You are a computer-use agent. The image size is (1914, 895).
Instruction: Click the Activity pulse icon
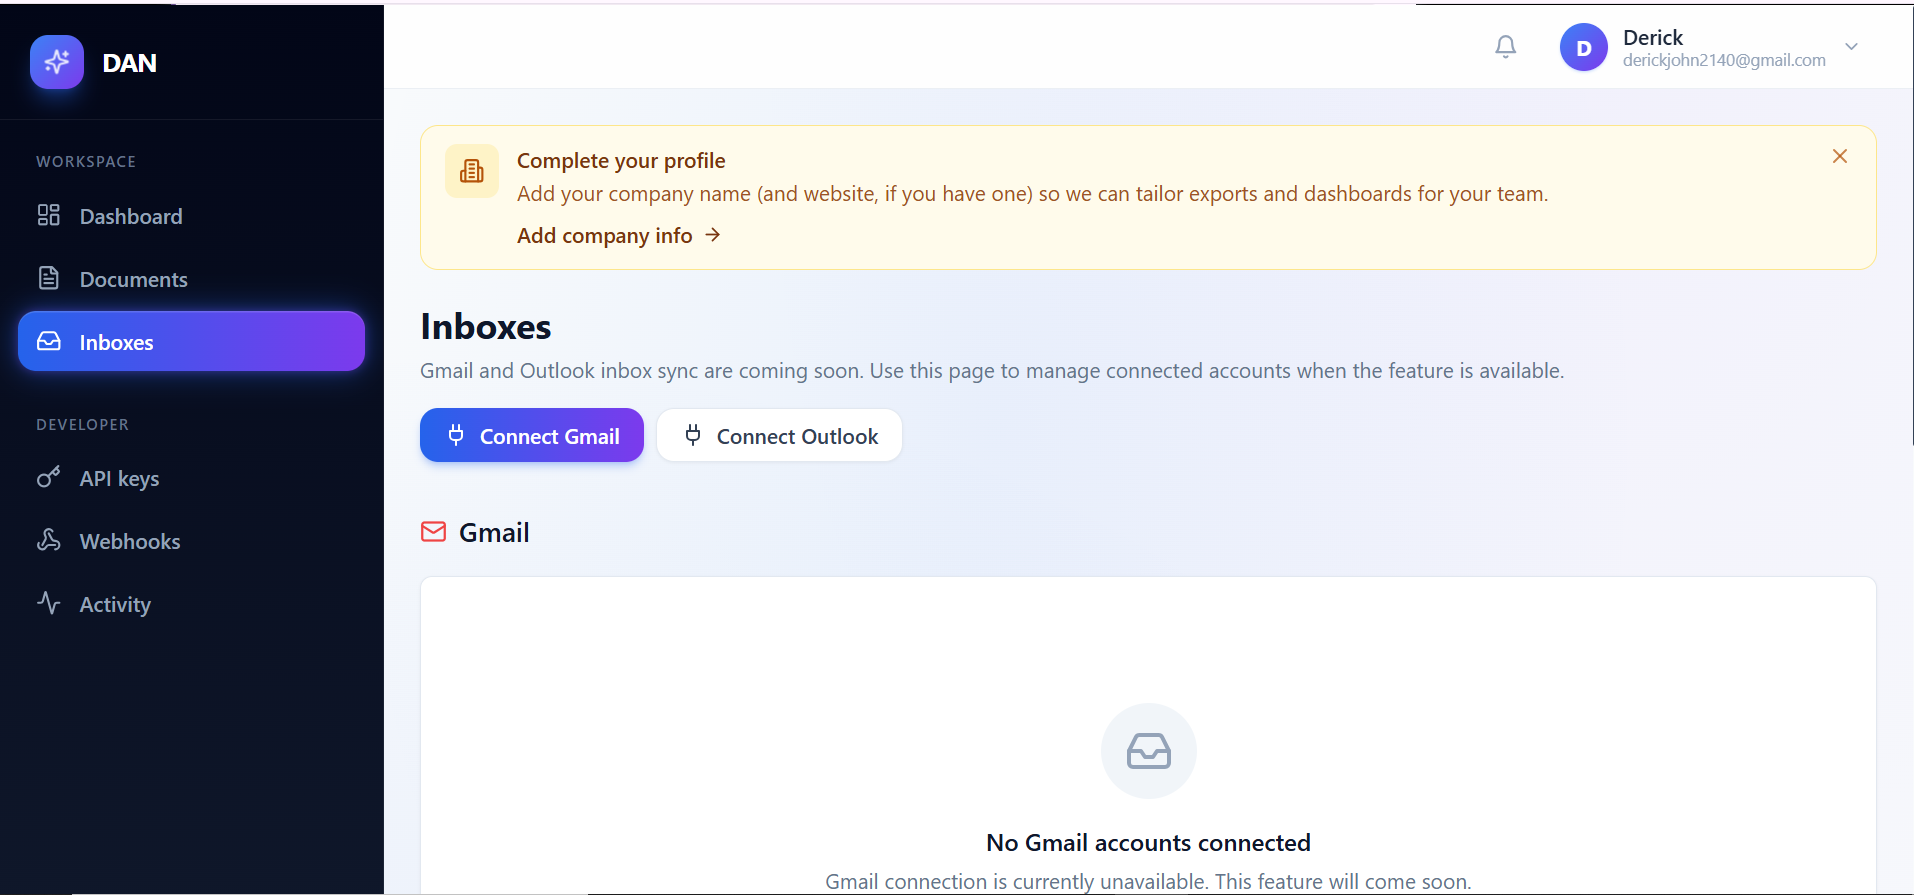pos(49,603)
